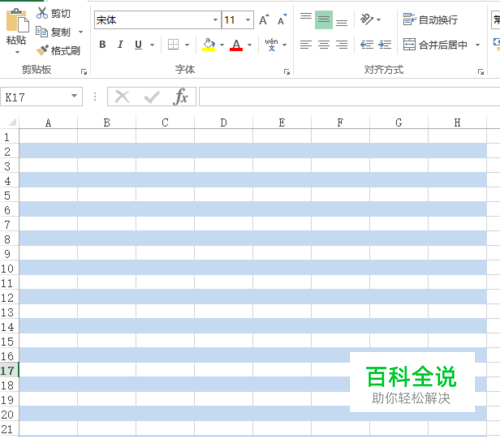The width and height of the screenshot is (500, 437).
Task: Toggle Bold formatting
Action: (103, 44)
